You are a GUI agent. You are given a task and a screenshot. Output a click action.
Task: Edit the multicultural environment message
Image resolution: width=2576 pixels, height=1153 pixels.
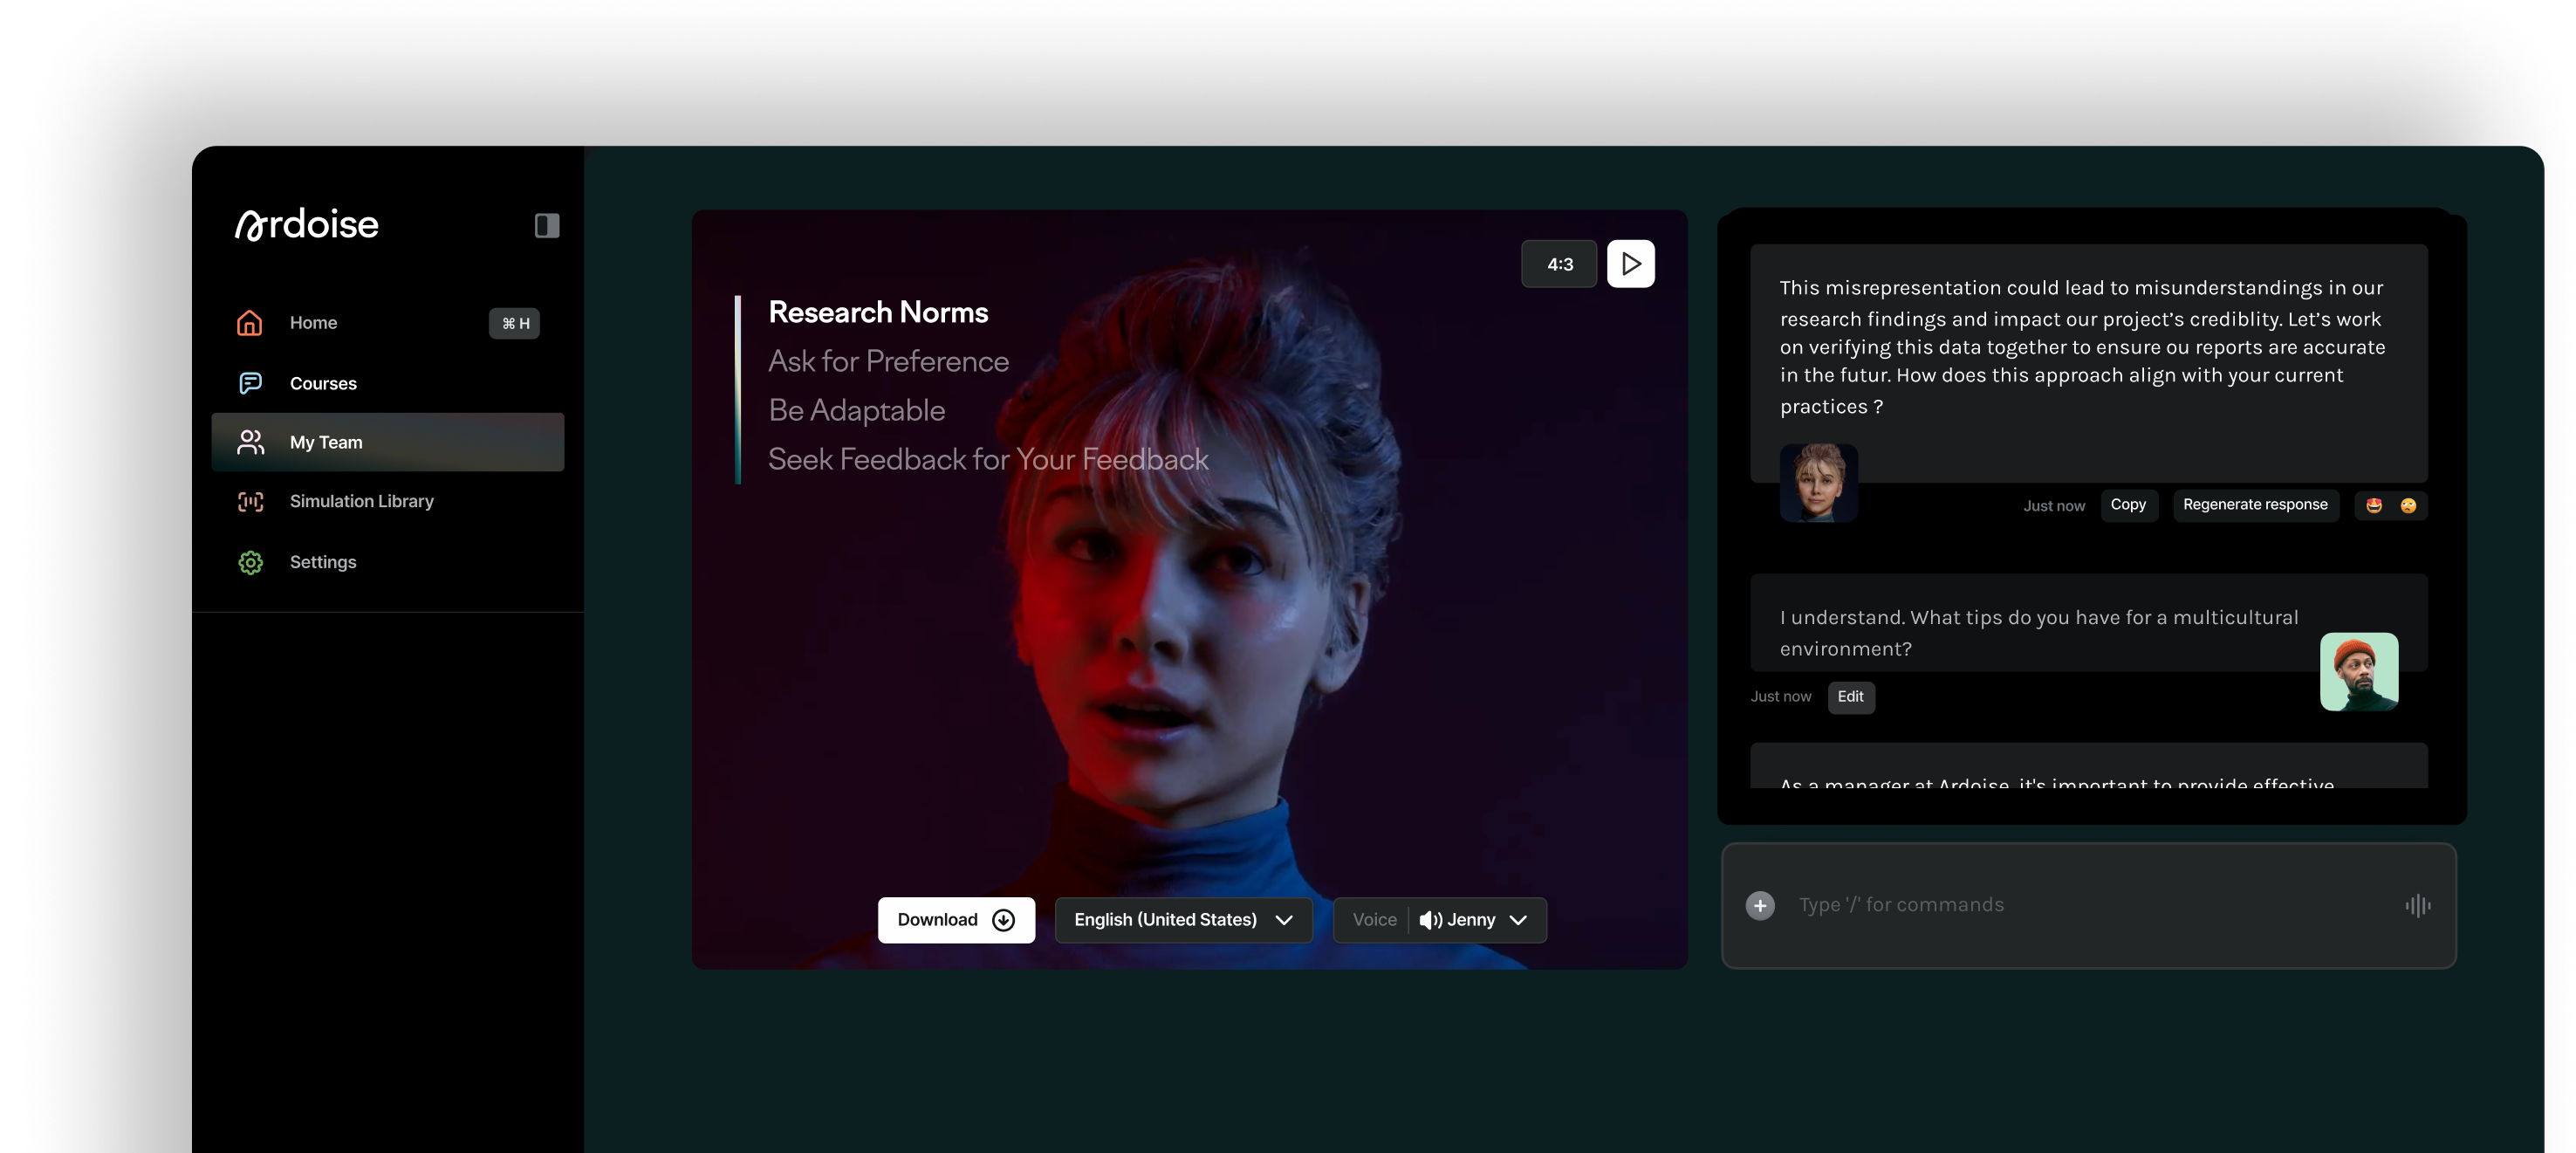pyautogui.click(x=1850, y=697)
